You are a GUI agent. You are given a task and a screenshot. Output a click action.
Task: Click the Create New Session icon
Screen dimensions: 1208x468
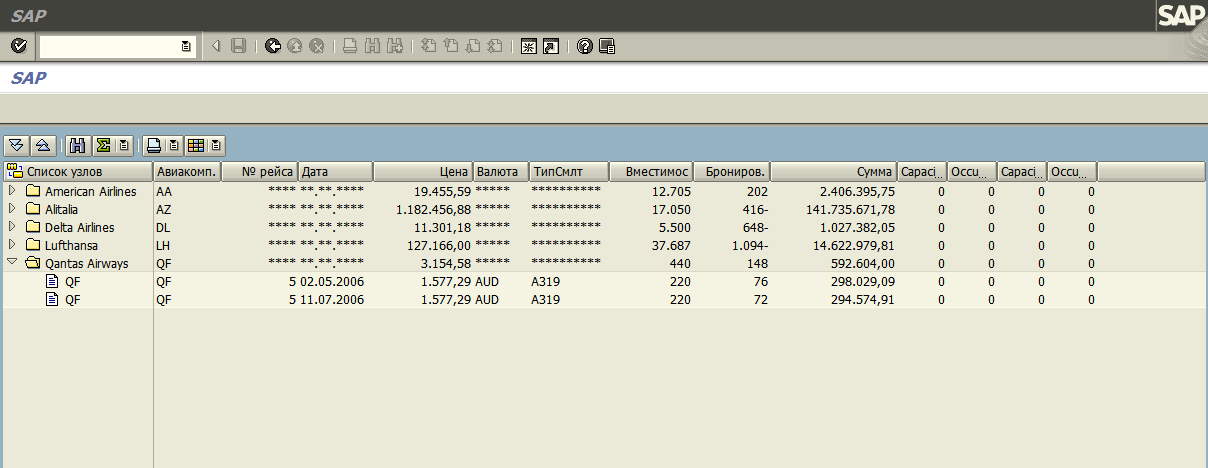tap(529, 46)
